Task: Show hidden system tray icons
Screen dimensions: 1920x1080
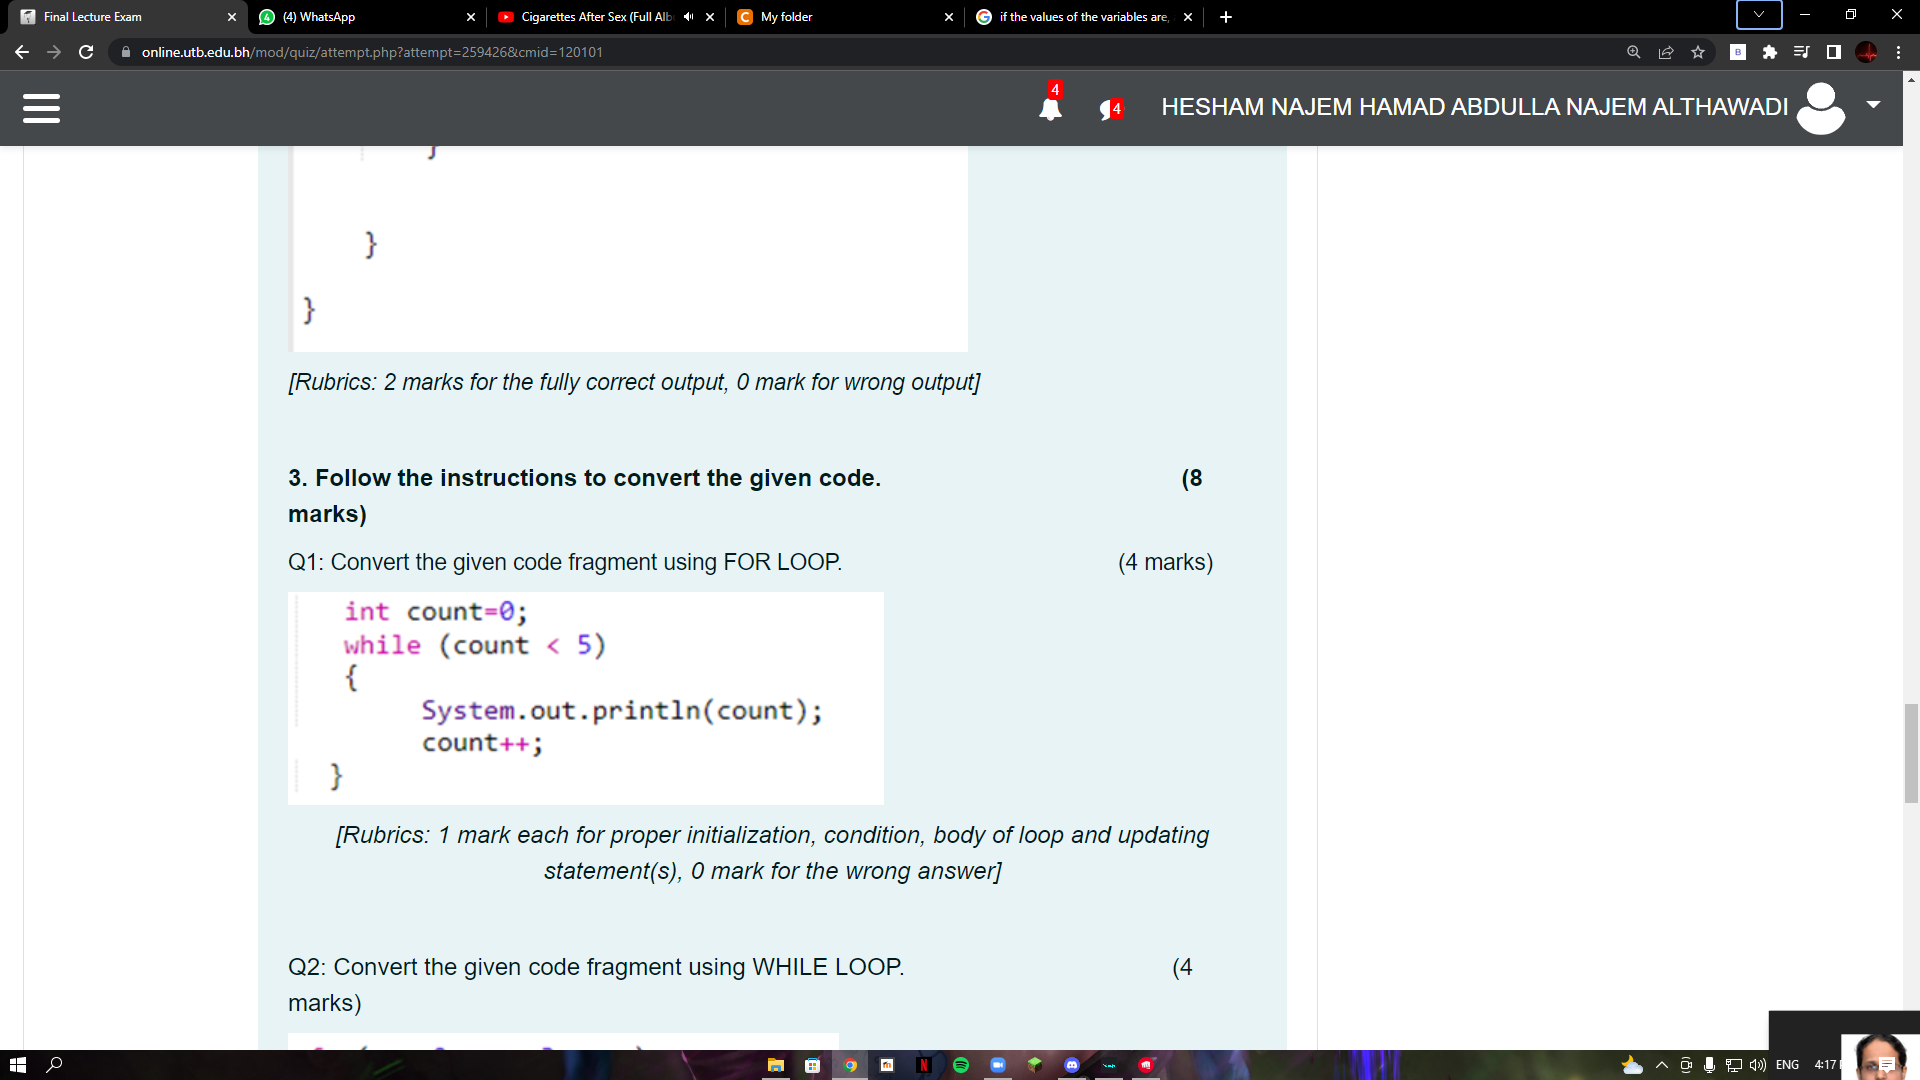Action: [1661, 1066]
